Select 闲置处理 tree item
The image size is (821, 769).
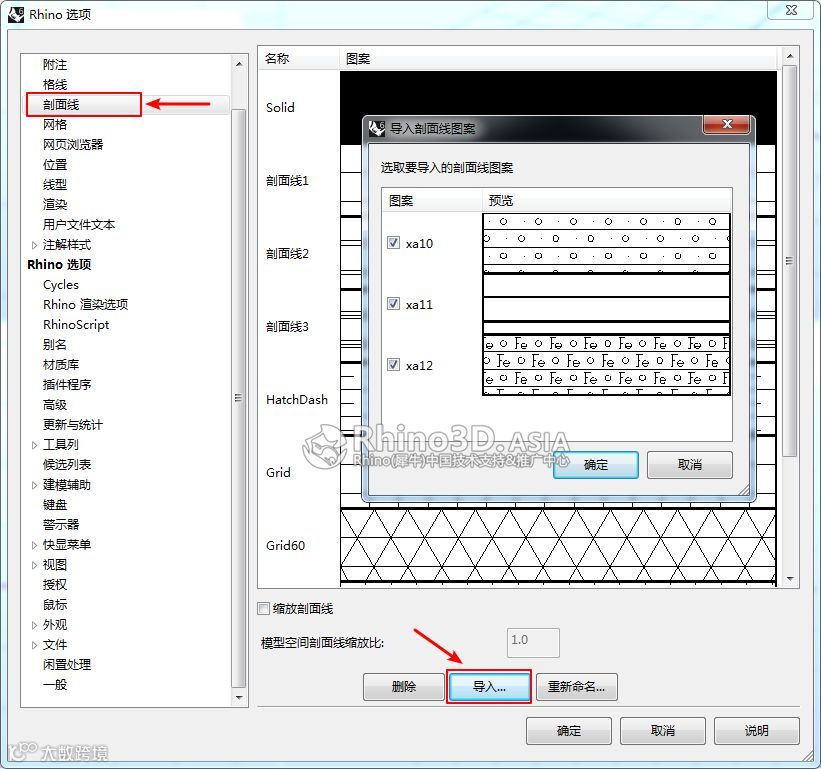tap(67, 664)
